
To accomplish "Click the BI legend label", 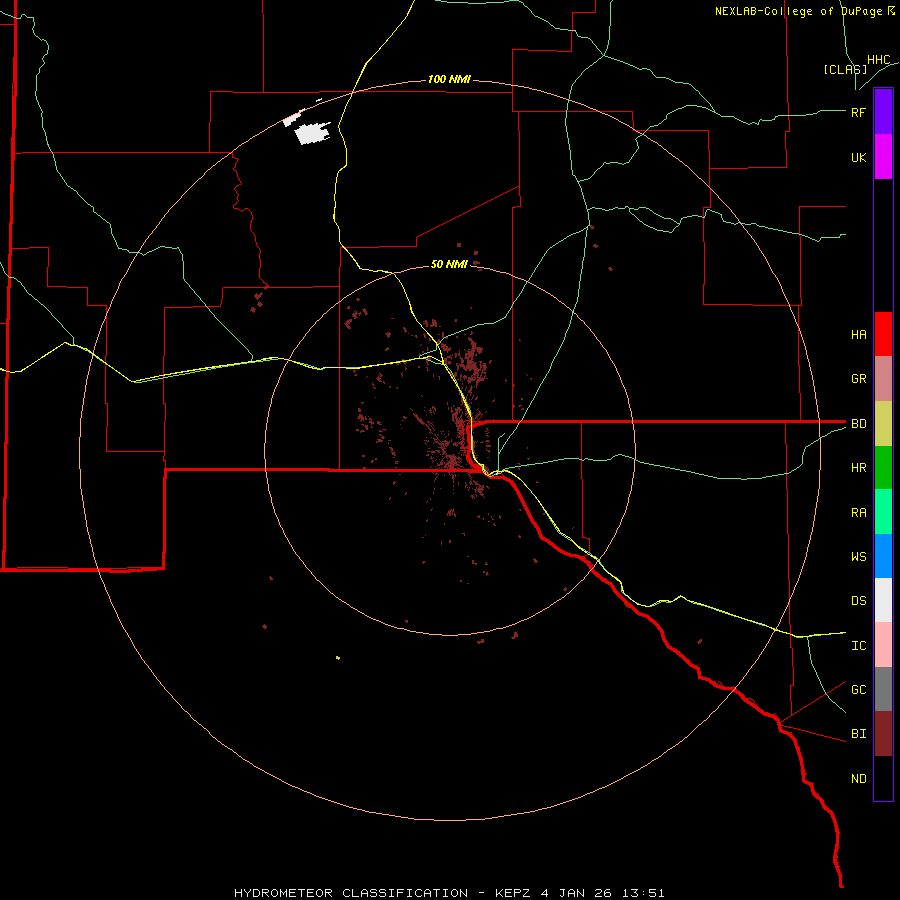I will click(858, 734).
